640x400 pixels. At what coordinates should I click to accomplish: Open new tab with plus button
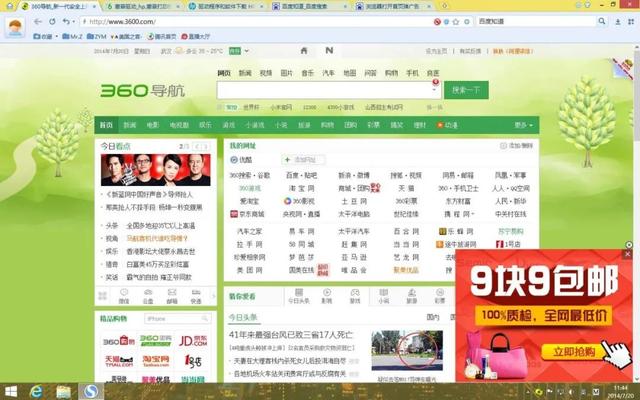[x=444, y=6]
